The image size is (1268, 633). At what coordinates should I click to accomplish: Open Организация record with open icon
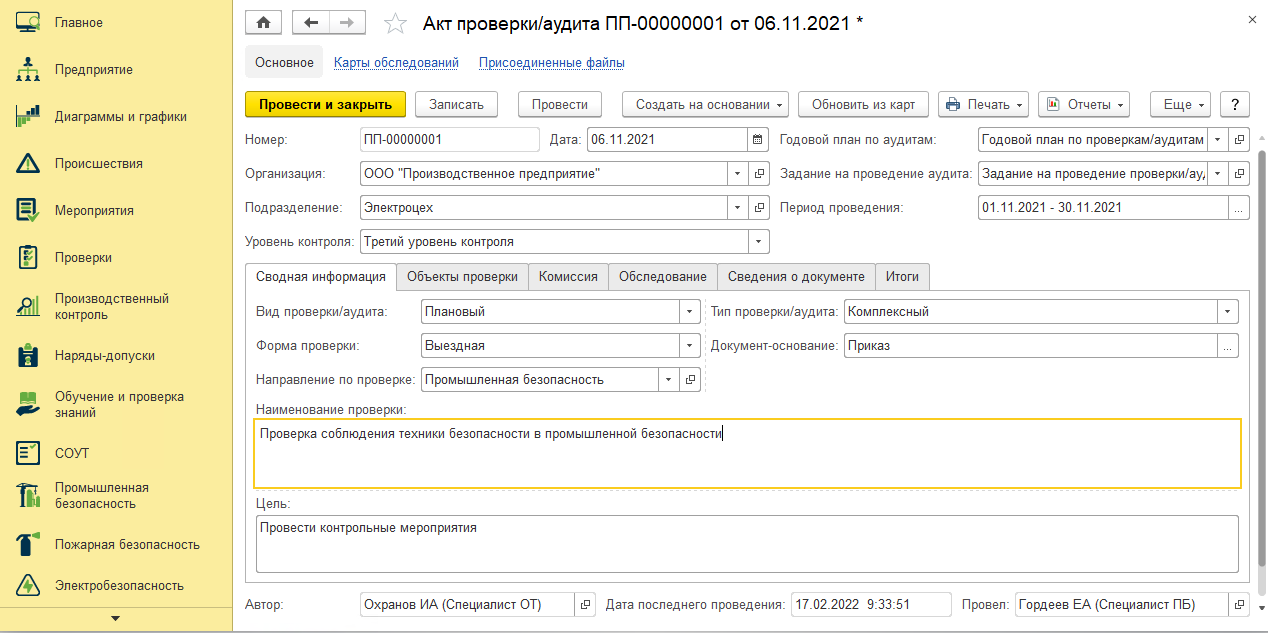pyautogui.click(x=760, y=173)
